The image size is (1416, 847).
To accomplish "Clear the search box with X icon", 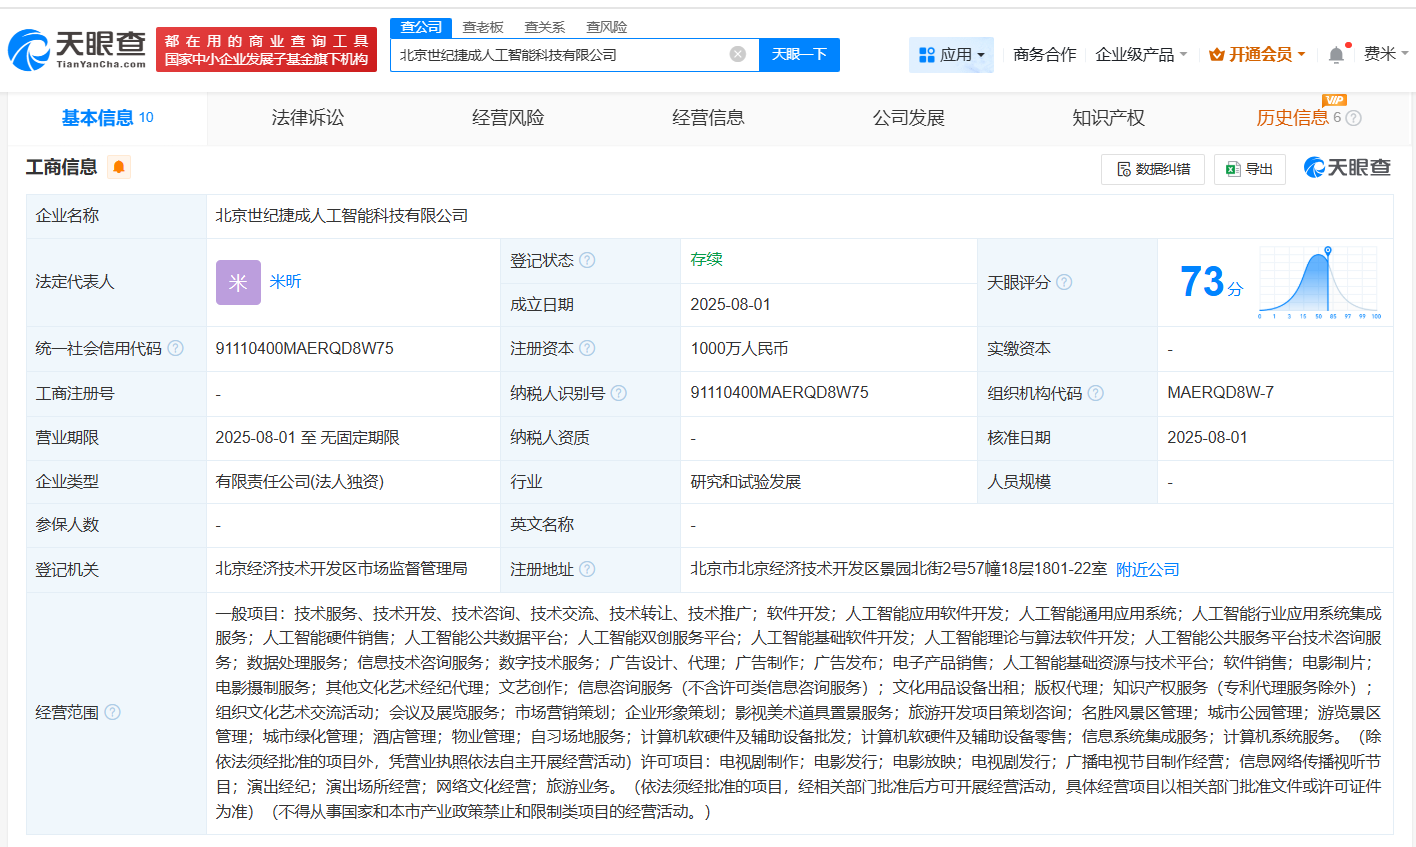I will tap(738, 54).
